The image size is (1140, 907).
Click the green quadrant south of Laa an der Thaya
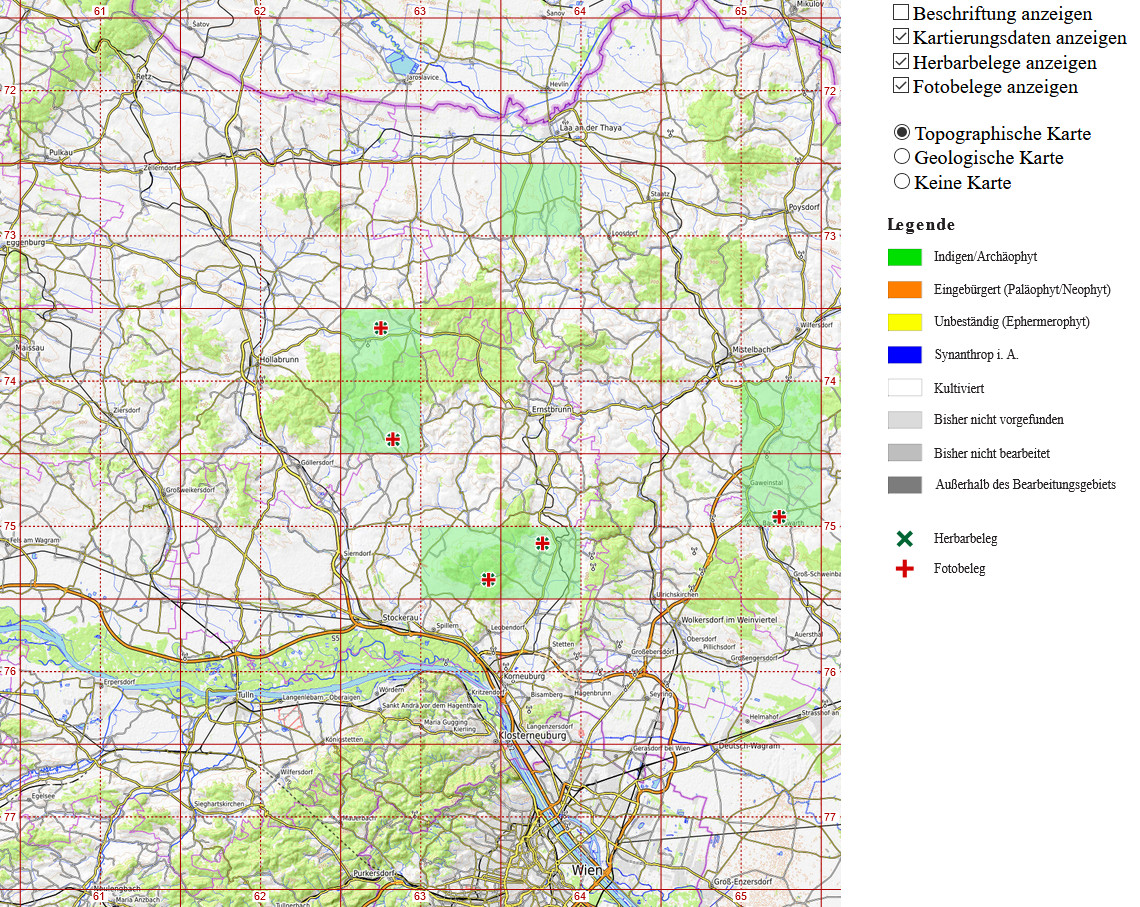pyautogui.click(x=541, y=199)
